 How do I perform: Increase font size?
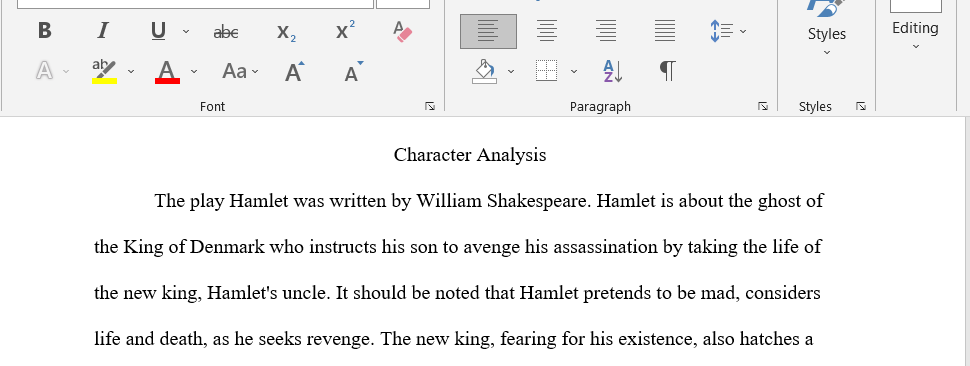coord(295,72)
